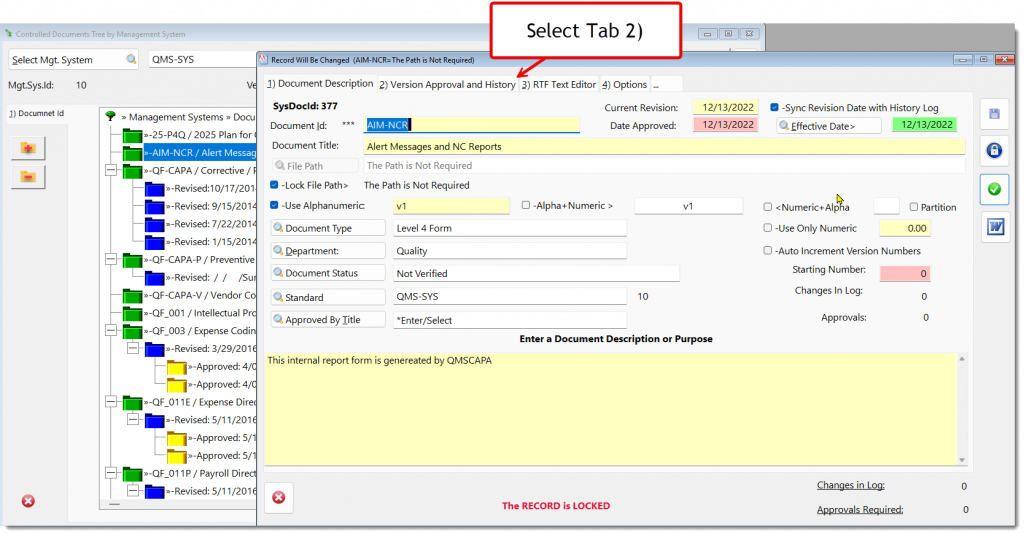Image resolution: width=1024 pixels, height=535 pixels.
Task: Collapse the QF_003 / Expense Coding node
Action: coord(111,331)
